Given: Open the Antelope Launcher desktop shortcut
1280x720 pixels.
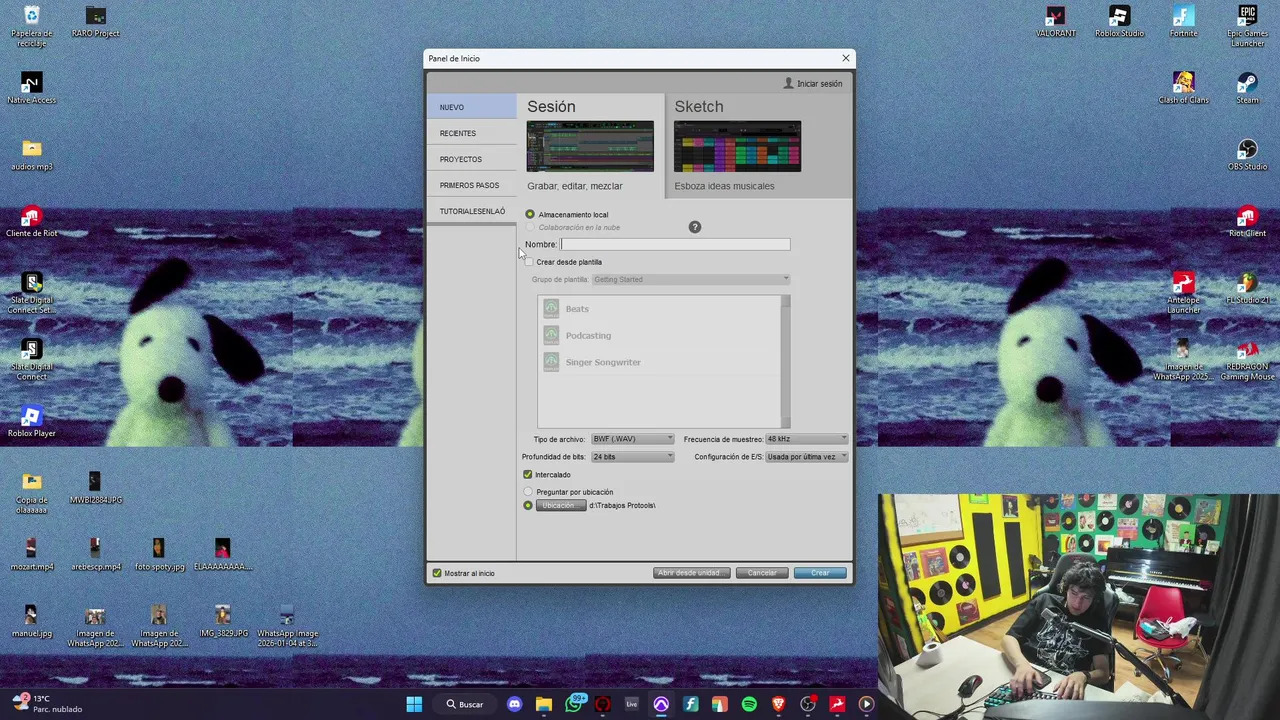Looking at the screenshot, I should 1183,294.
